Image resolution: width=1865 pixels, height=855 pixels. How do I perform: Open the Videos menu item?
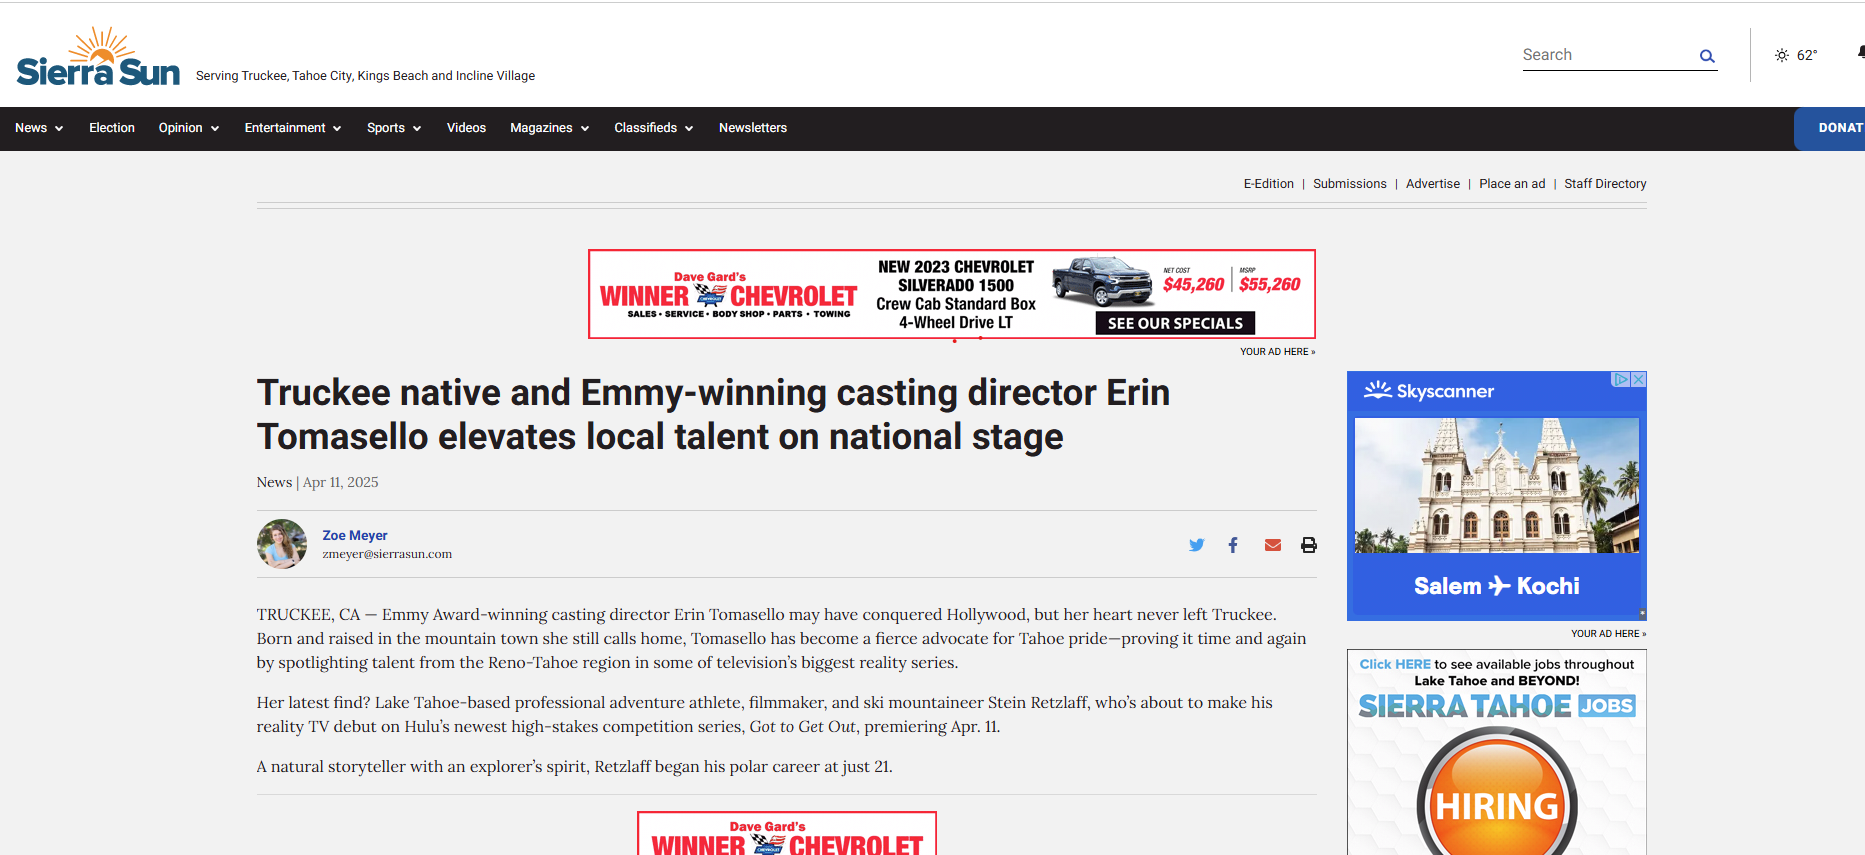tap(466, 128)
